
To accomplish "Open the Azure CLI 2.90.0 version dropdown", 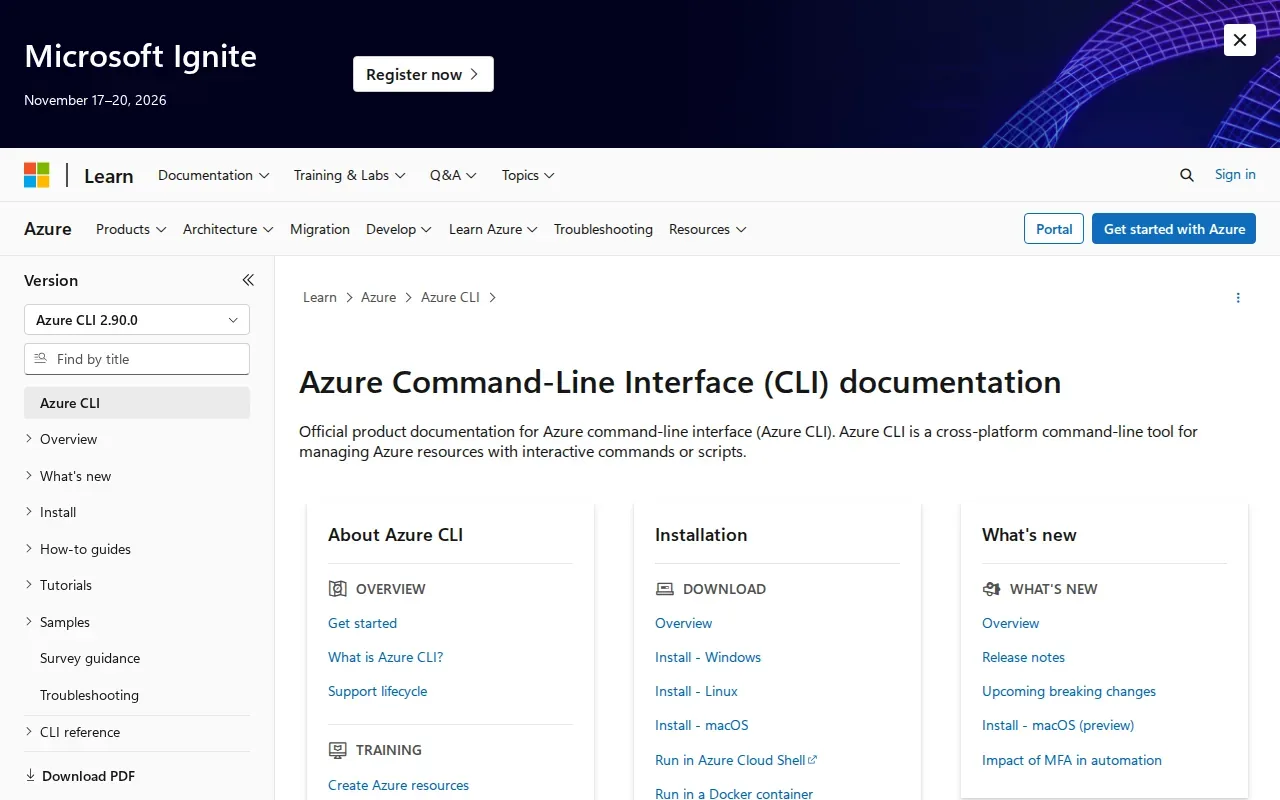I will 137,320.
